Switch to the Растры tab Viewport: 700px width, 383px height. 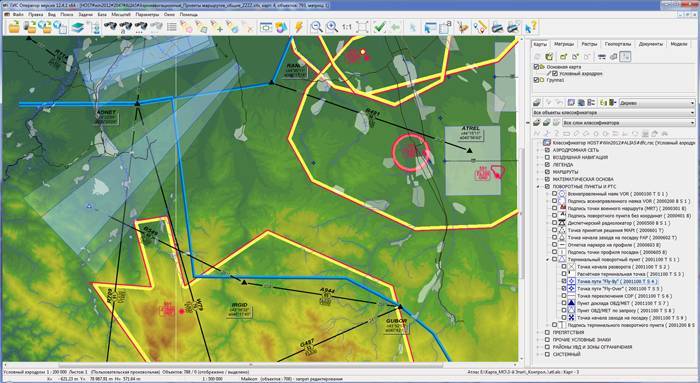(589, 44)
